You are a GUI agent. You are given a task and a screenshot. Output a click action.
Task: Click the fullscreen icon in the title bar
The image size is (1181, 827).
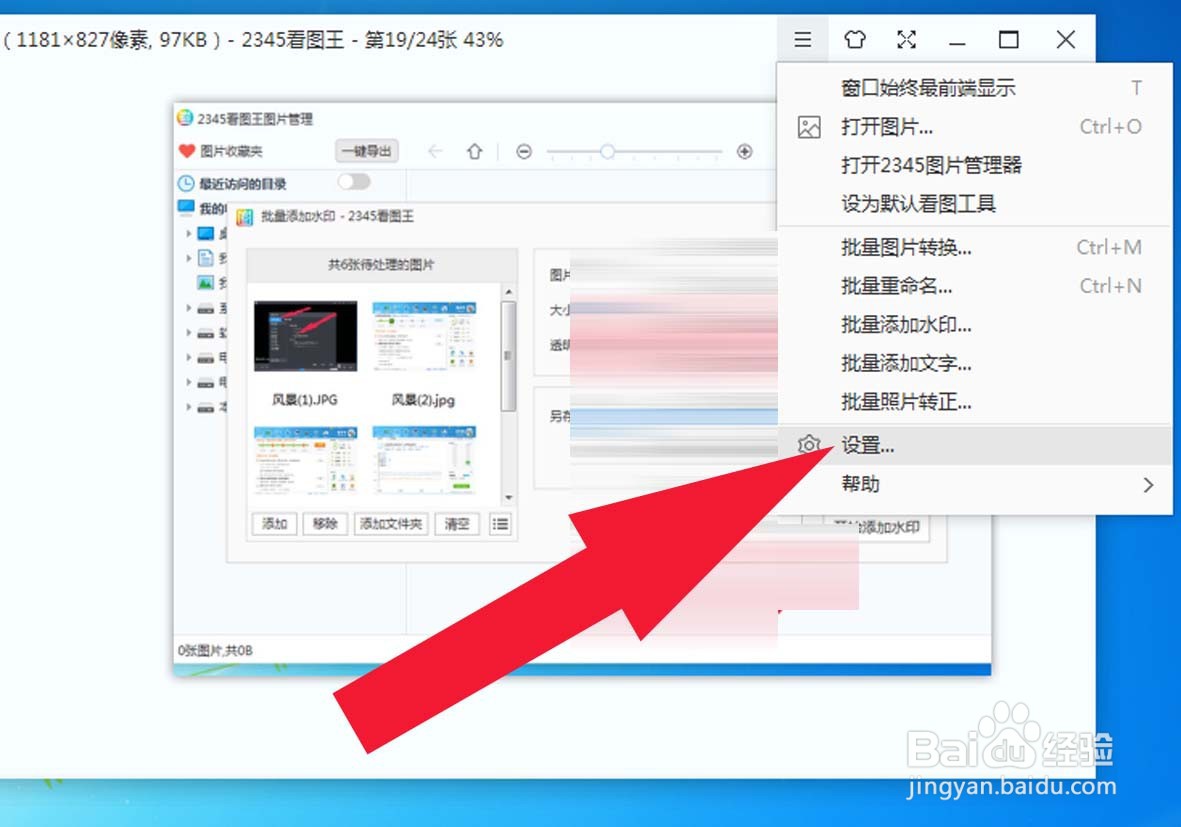pos(906,40)
